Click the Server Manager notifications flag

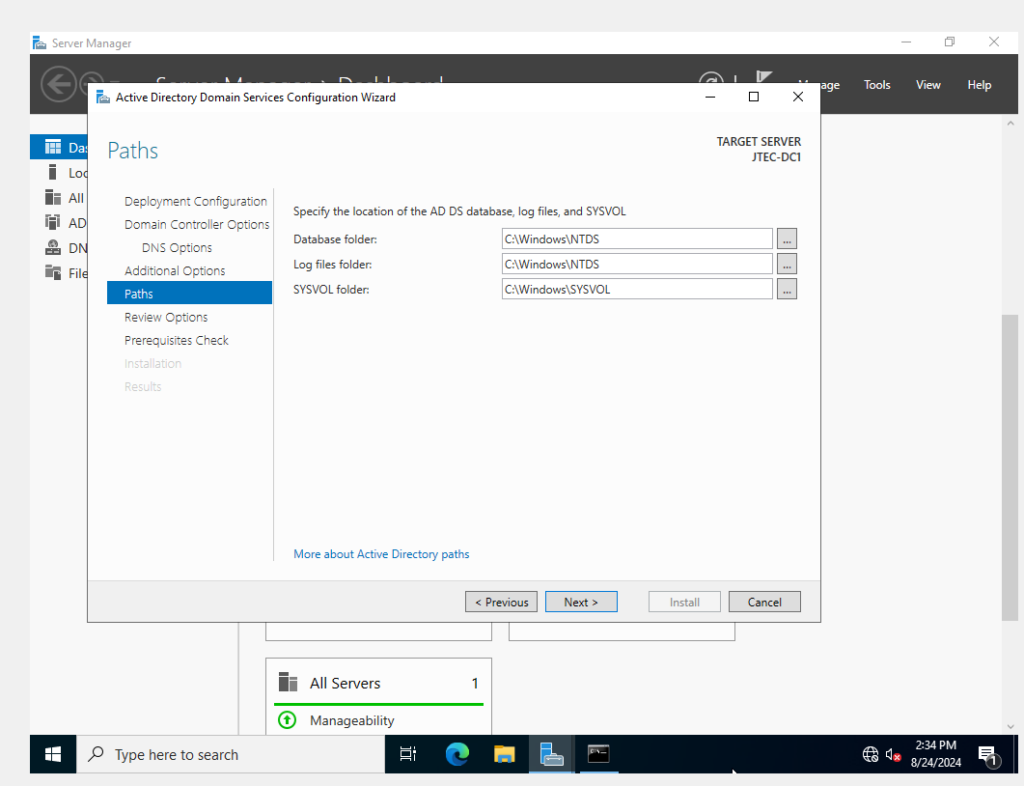pos(764,78)
